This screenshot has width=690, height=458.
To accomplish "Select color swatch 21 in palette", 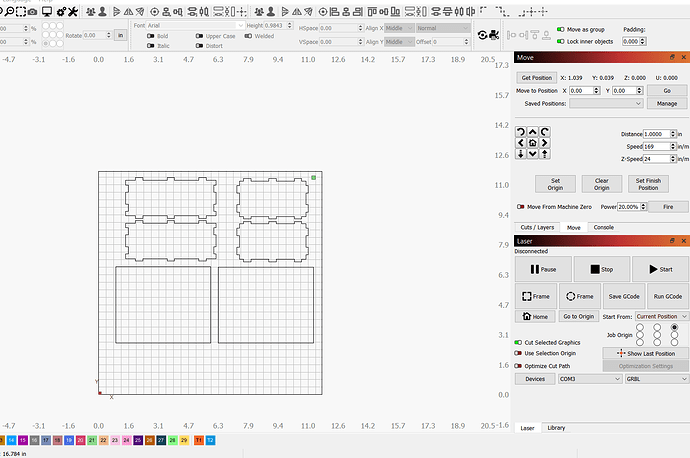I will pyautogui.click(x=92, y=440).
